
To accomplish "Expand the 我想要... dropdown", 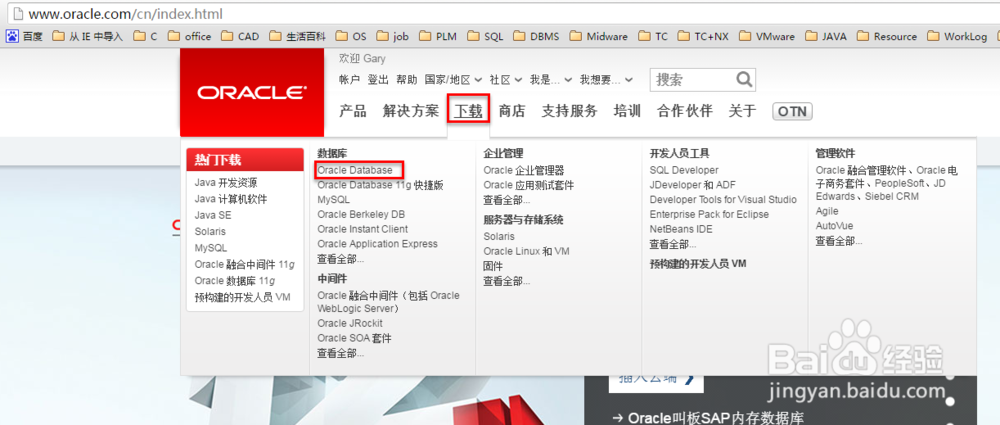I will (x=607, y=80).
